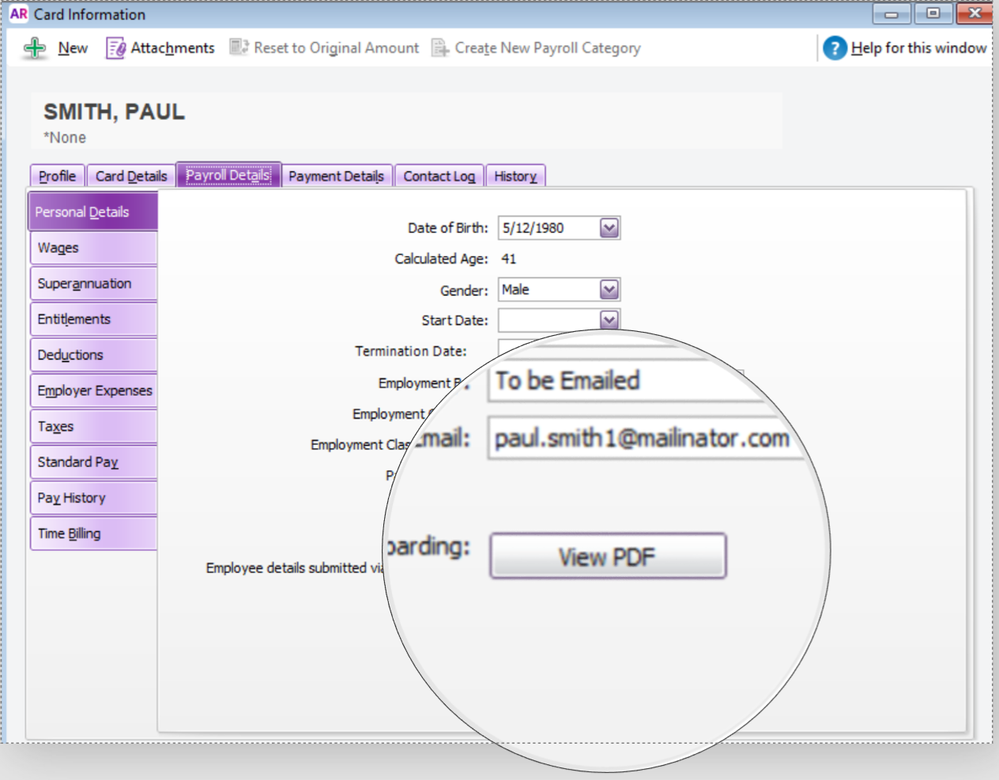Open the Gender dropdown arrow
The height and width of the screenshot is (780, 999).
coord(609,290)
